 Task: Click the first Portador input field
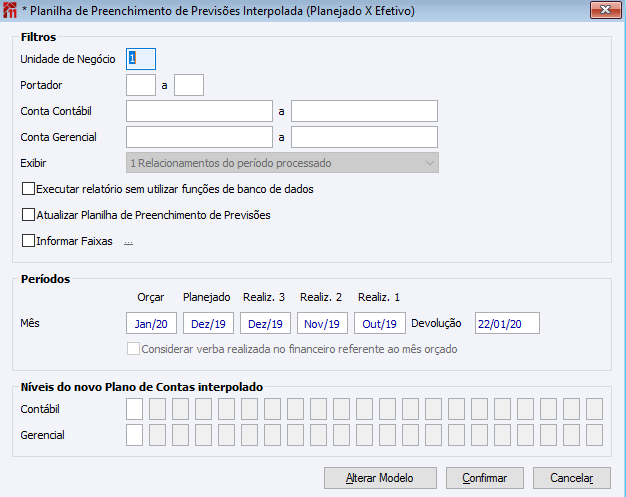tap(141, 85)
